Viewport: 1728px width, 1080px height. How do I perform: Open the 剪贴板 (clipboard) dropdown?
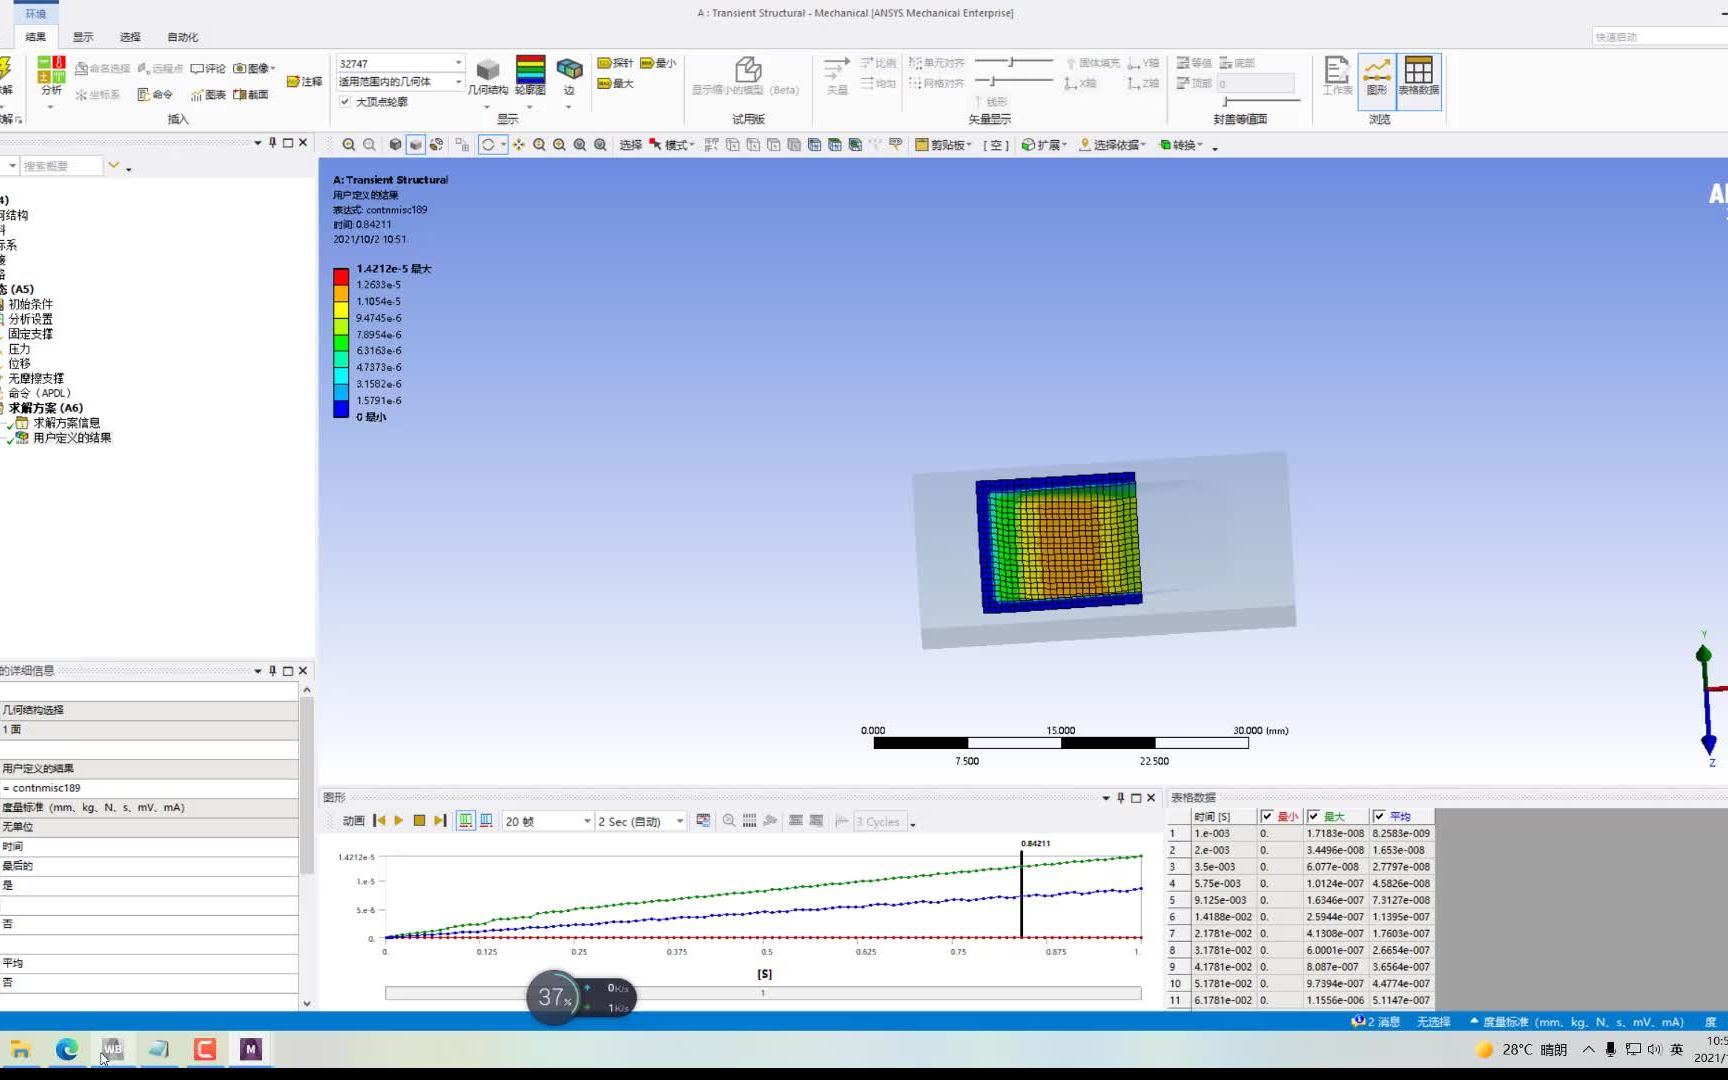point(944,145)
